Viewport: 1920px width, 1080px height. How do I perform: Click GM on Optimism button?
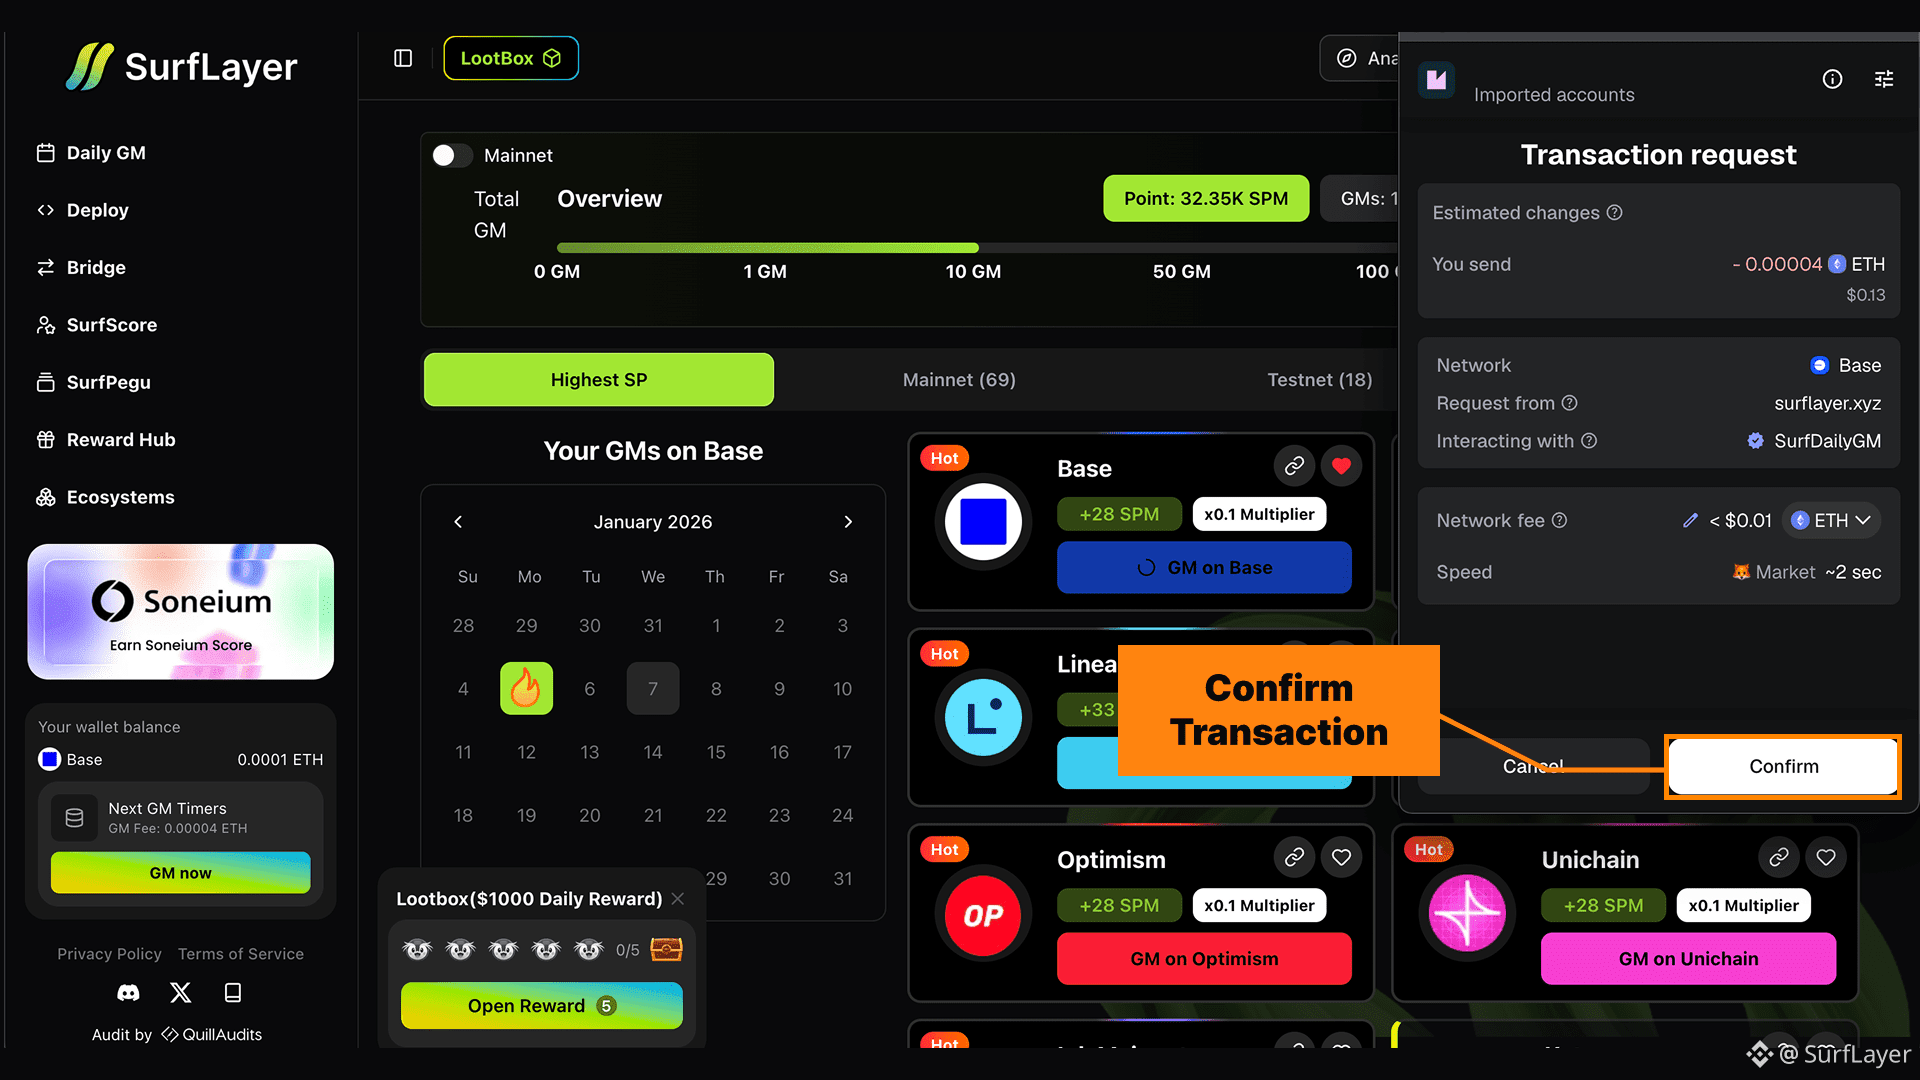click(1204, 959)
